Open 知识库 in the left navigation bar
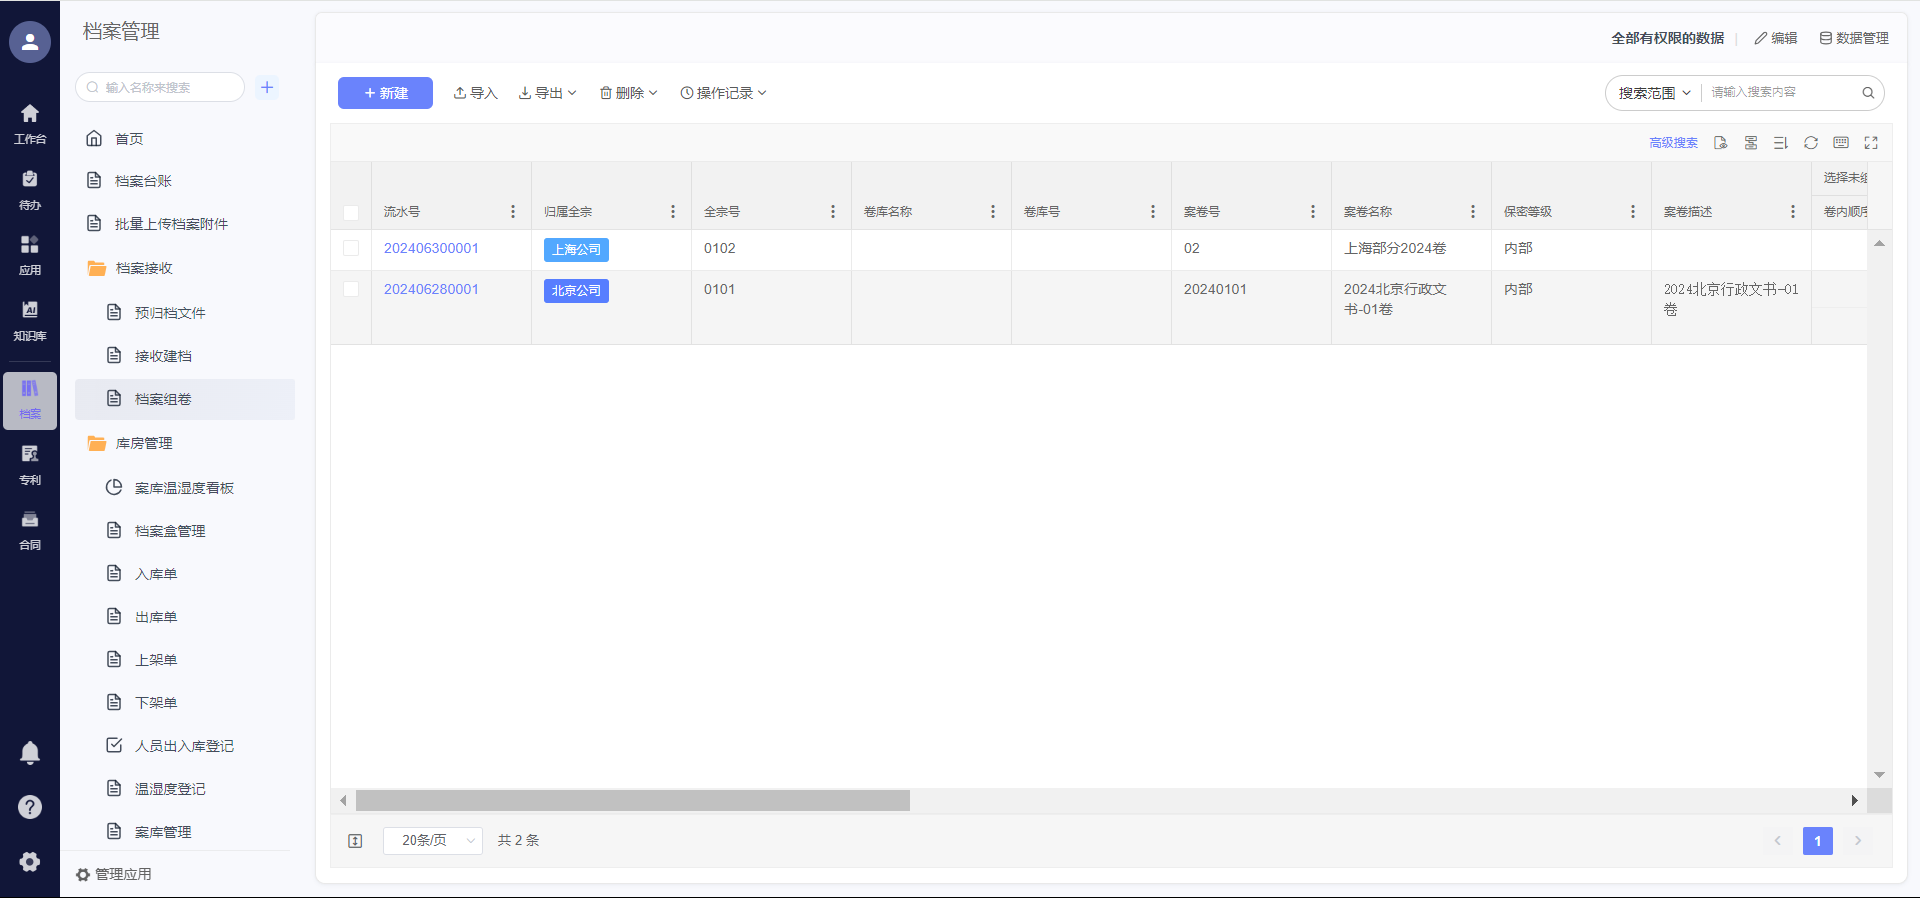 [30, 320]
